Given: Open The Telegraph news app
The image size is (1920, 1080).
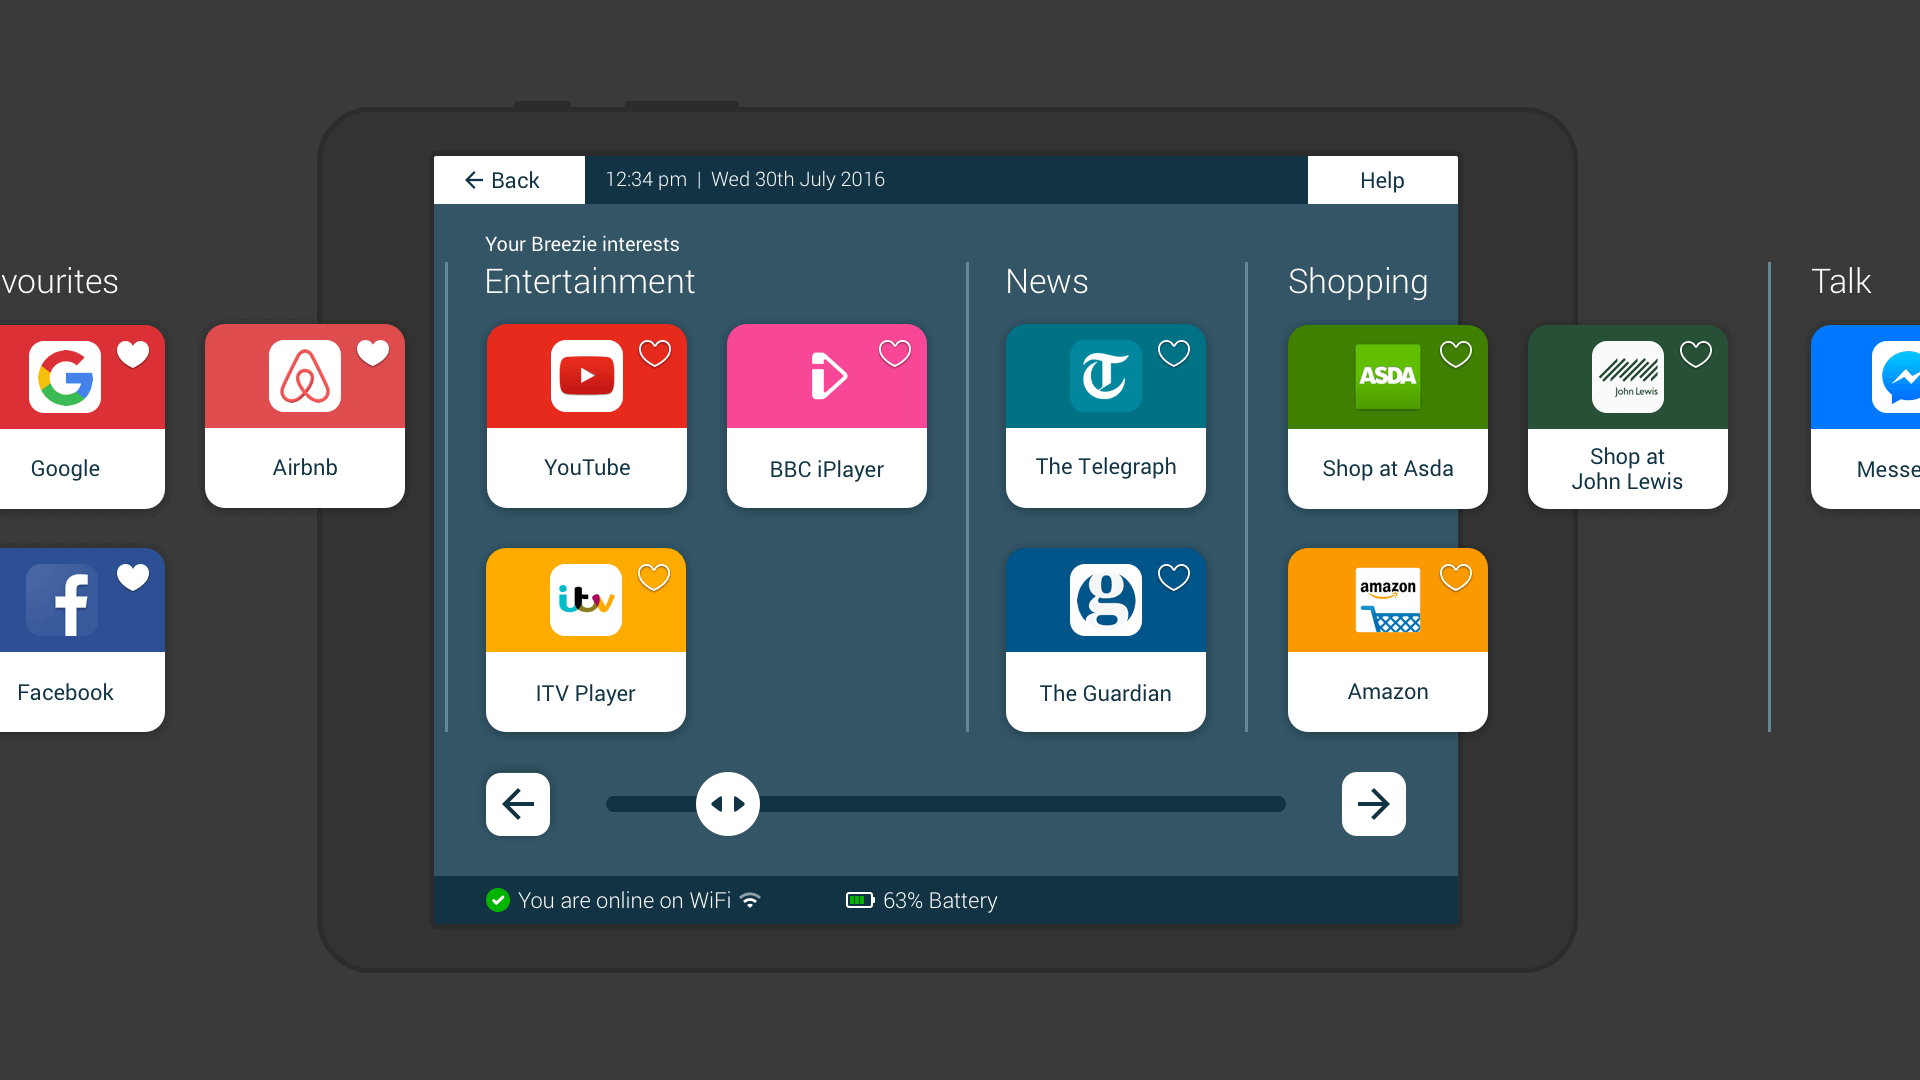Looking at the screenshot, I should click(x=1105, y=414).
